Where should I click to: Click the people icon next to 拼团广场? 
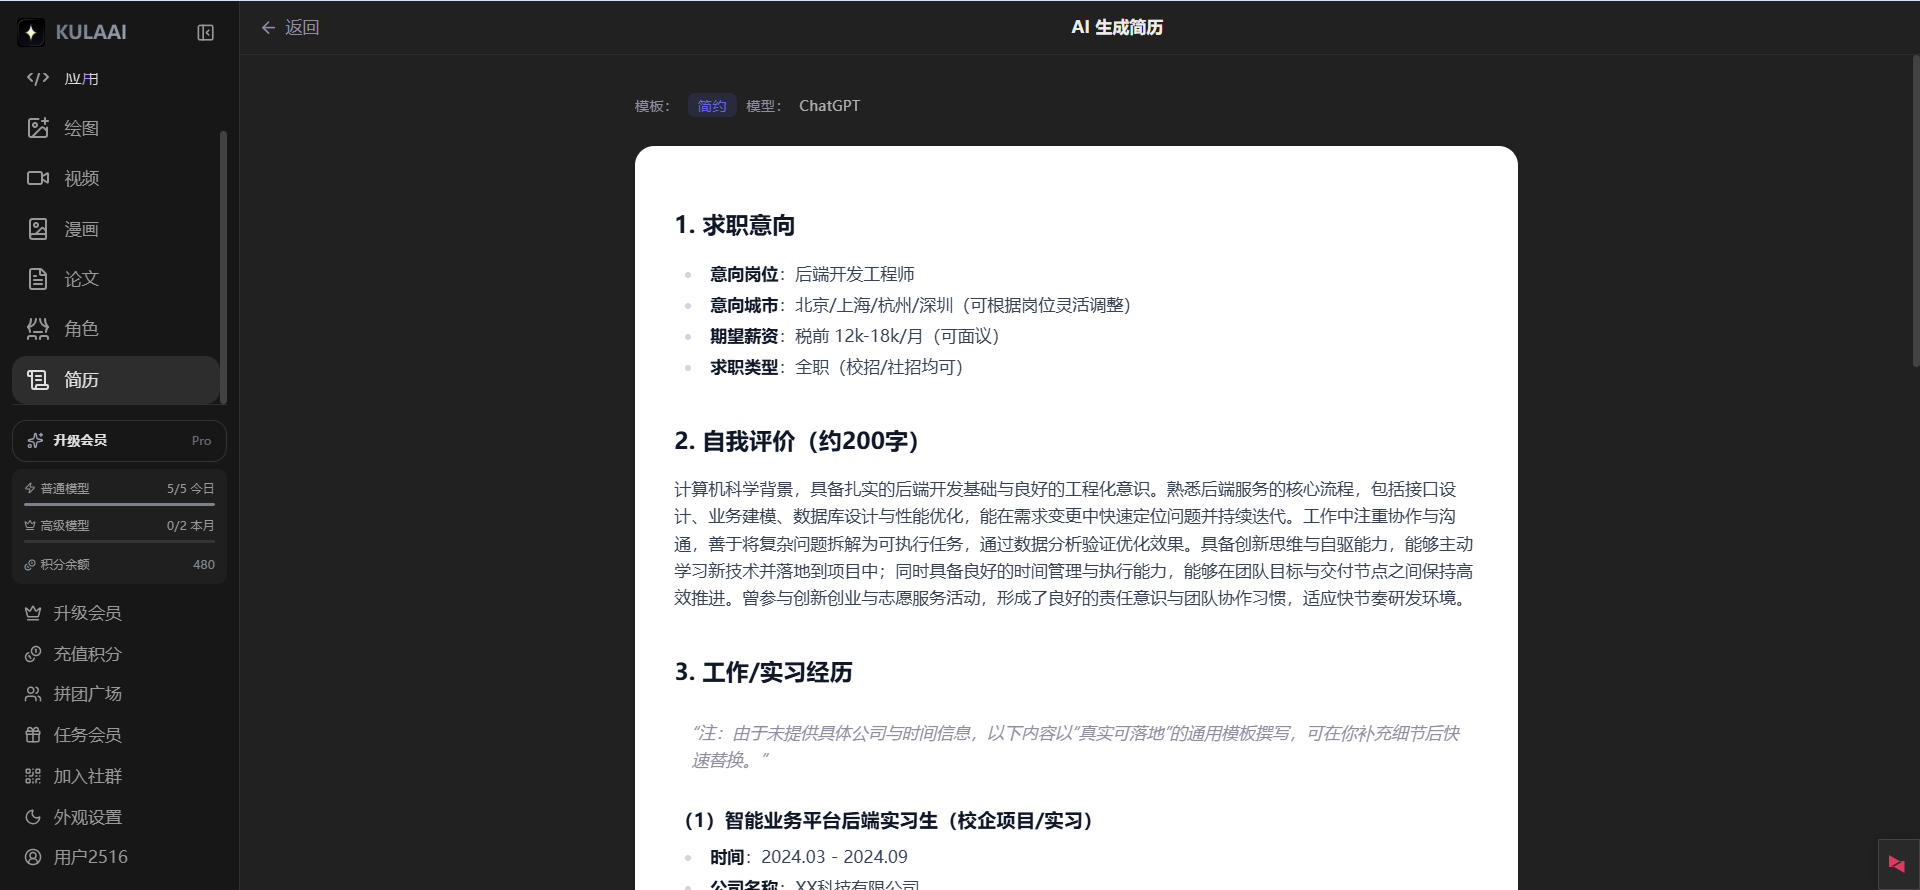pos(33,694)
